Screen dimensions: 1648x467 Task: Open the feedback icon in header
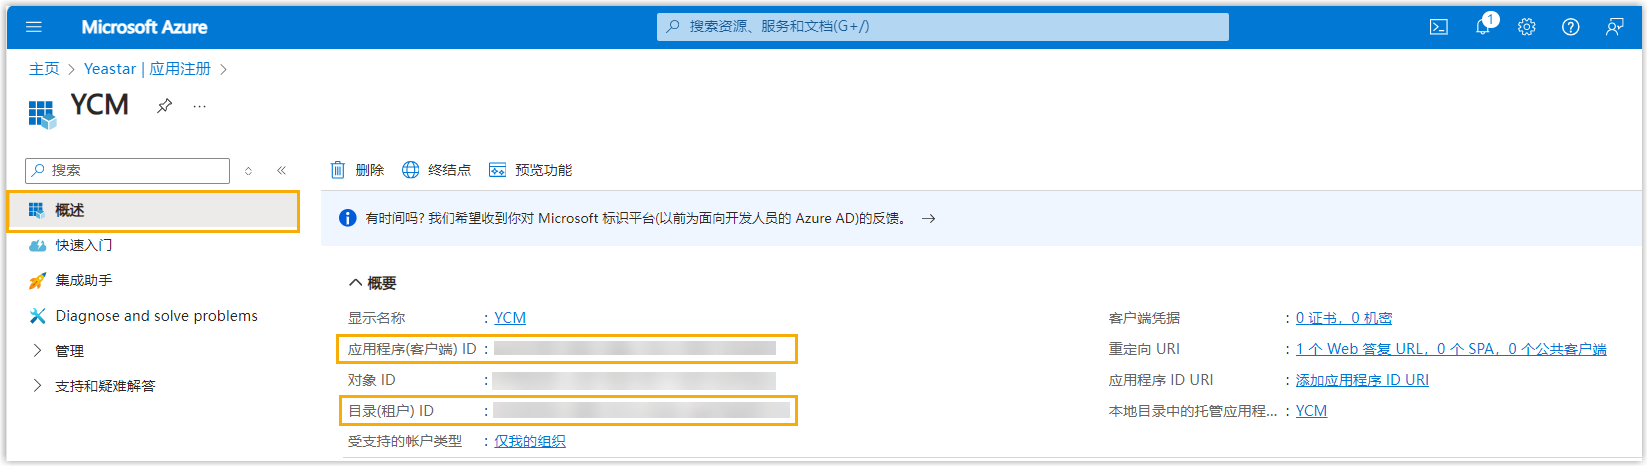coord(1614,27)
